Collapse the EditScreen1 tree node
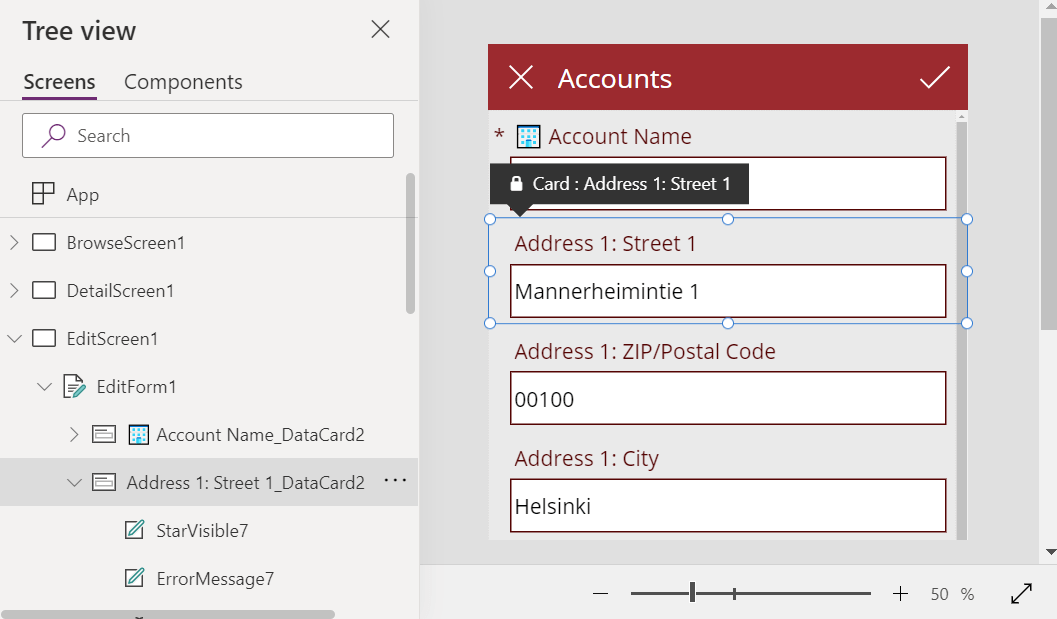This screenshot has height=619, width=1057. pyautogui.click(x=14, y=338)
